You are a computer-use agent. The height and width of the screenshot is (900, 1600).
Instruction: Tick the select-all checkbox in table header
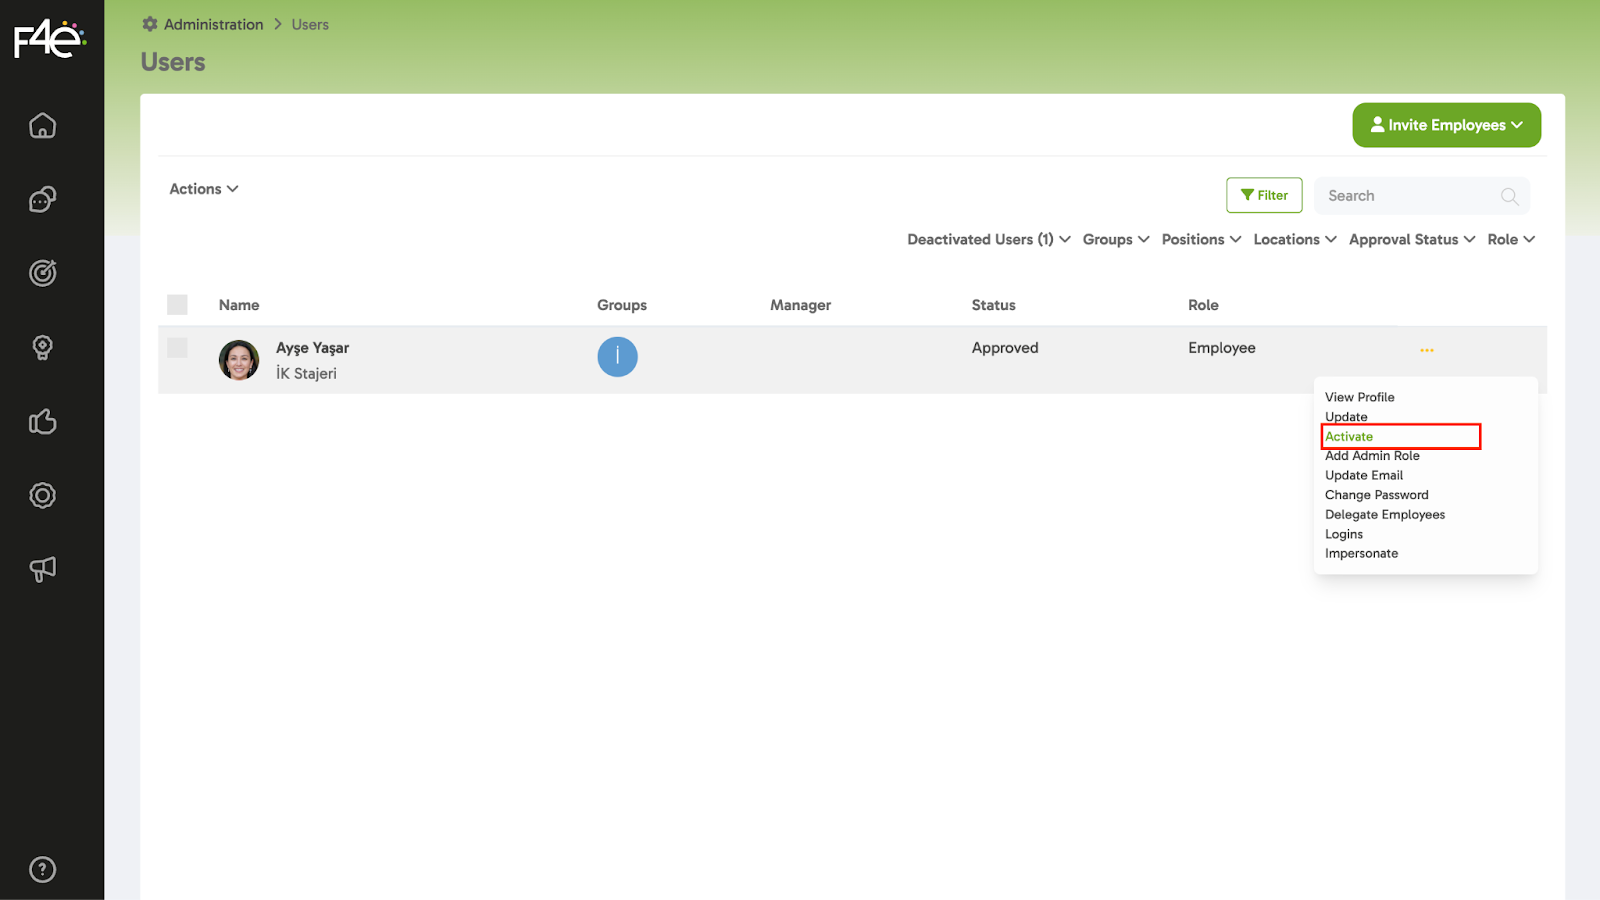[x=178, y=305]
